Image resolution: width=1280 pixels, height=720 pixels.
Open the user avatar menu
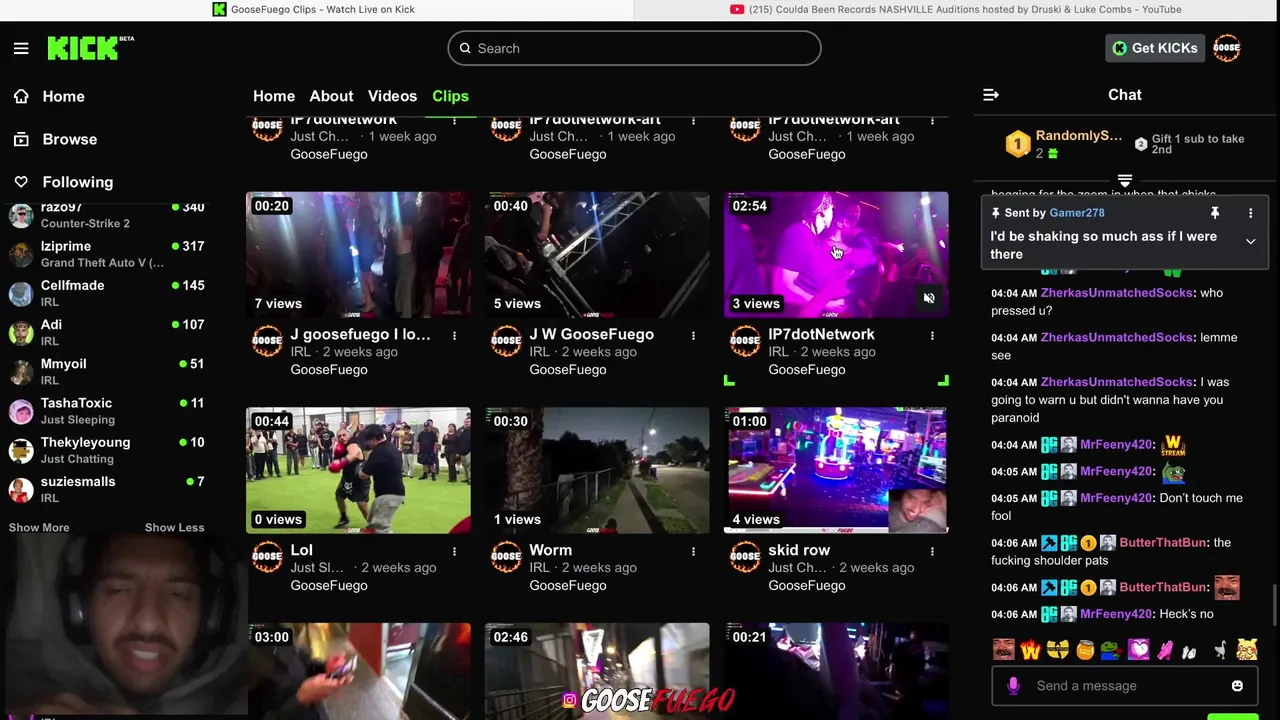click(1226, 48)
